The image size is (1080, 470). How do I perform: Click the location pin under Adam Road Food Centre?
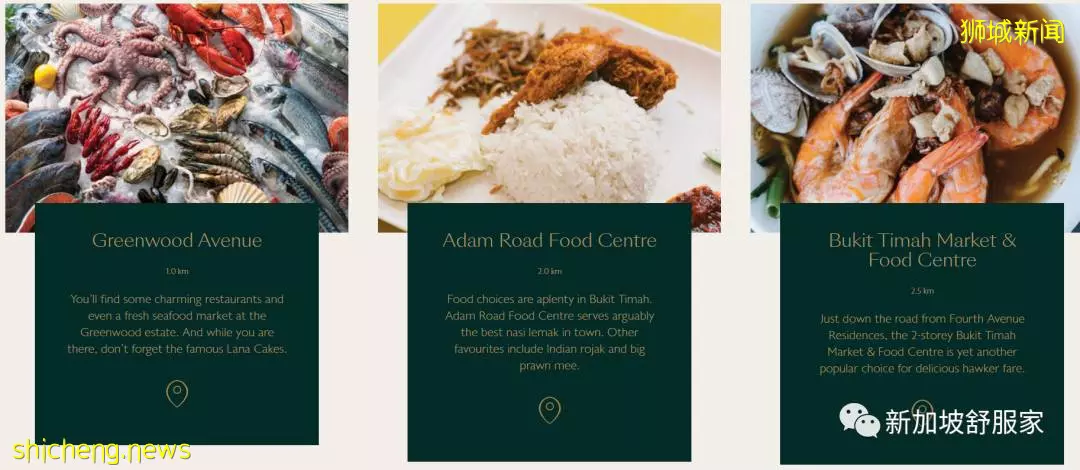[549, 410]
